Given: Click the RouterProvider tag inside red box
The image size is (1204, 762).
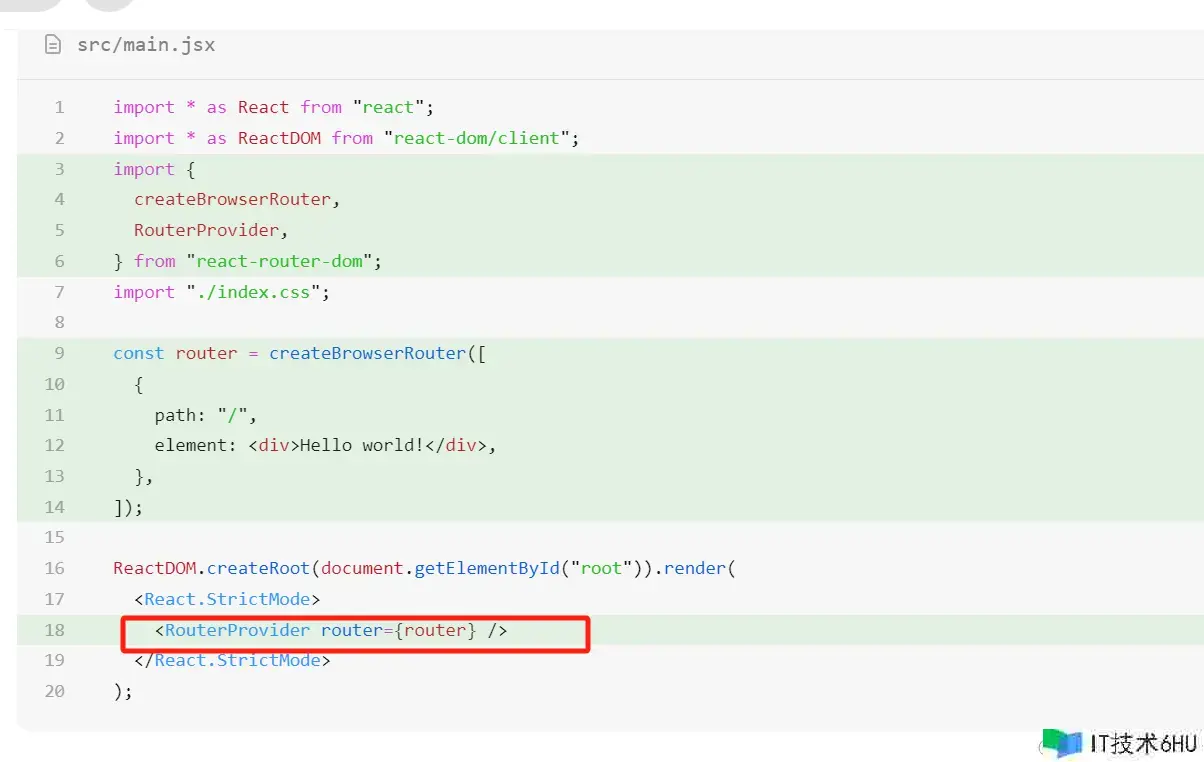Looking at the screenshot, I should [237, 630].
